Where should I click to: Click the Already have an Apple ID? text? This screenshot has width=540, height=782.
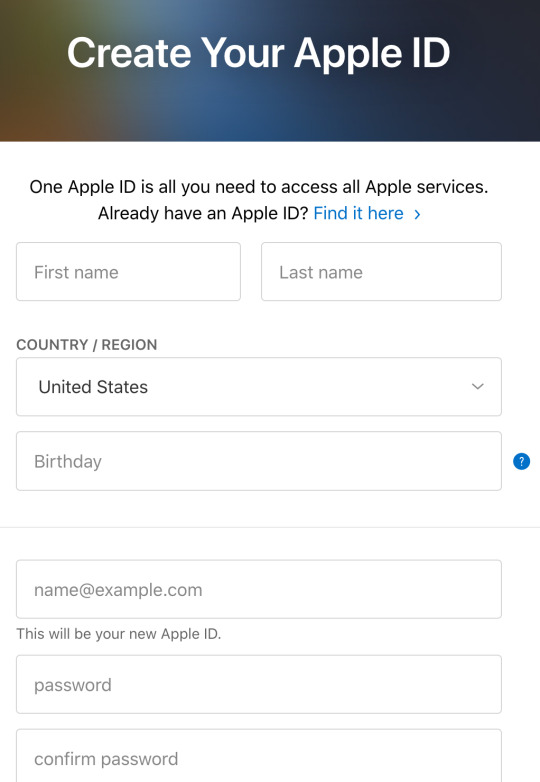click(203, 213)
